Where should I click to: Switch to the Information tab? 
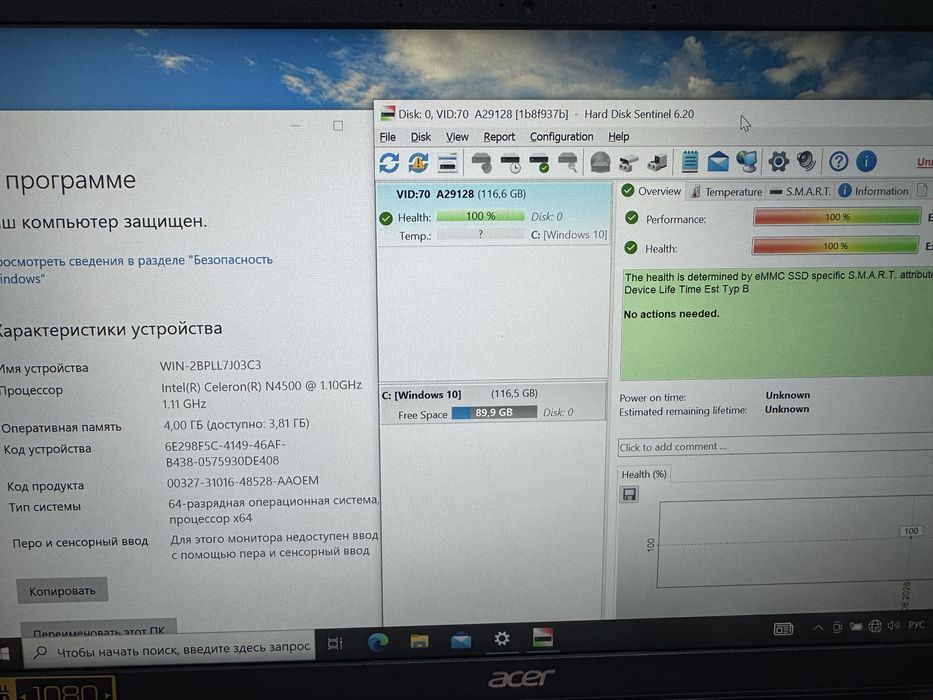873,190
